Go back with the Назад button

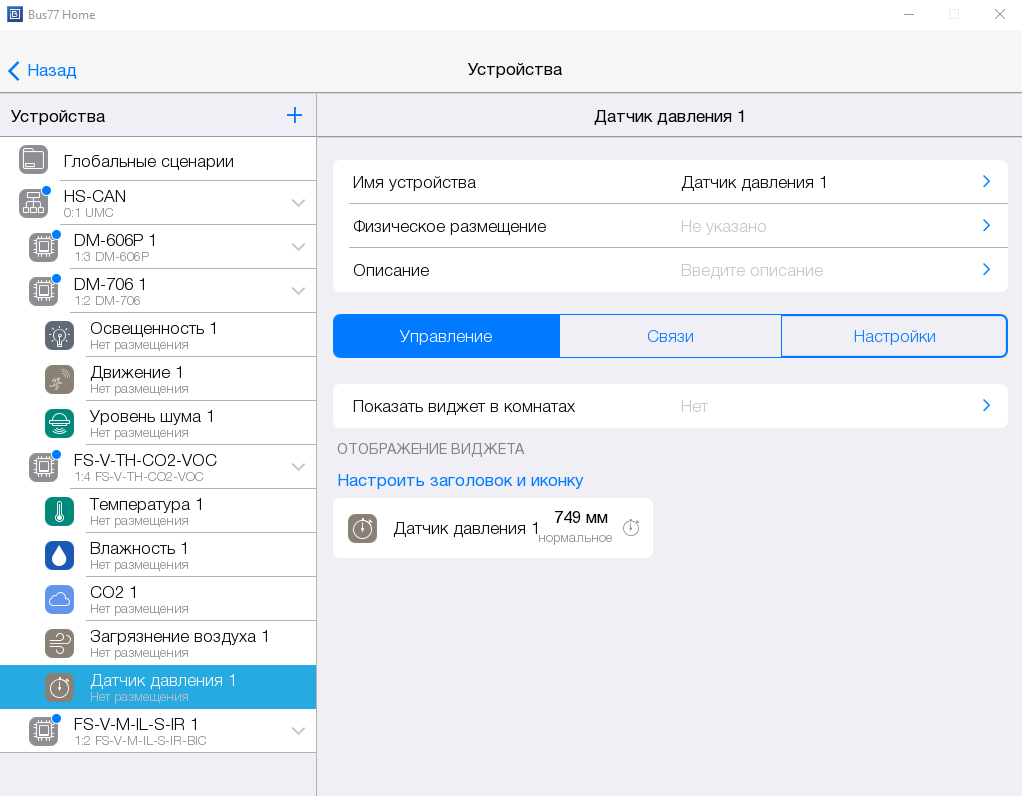[42, 70]
